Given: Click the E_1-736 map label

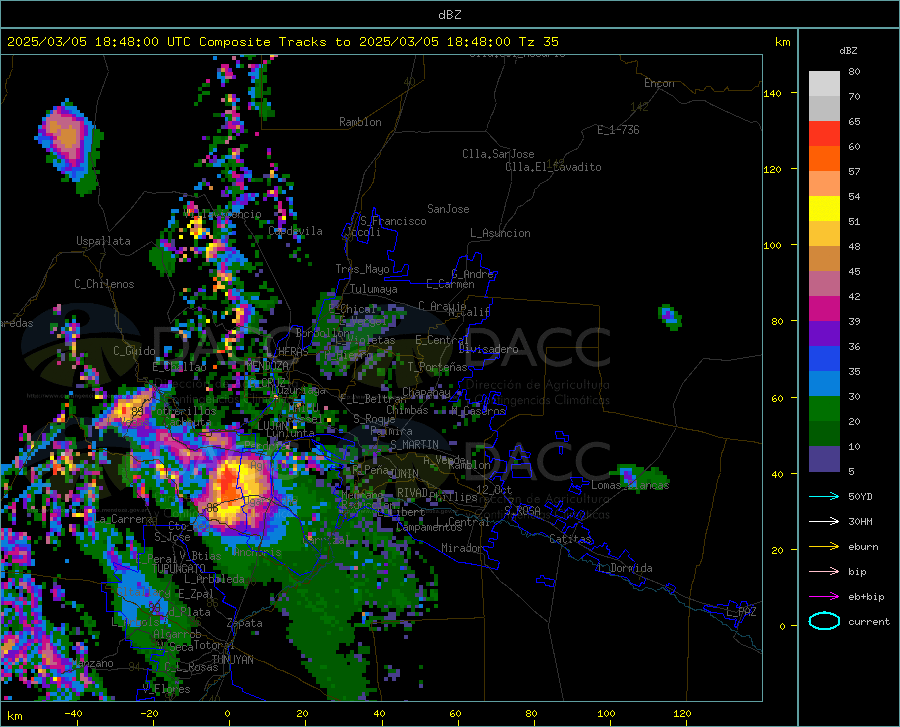Looking at the screenshot, I should click(x=618, y=130).
